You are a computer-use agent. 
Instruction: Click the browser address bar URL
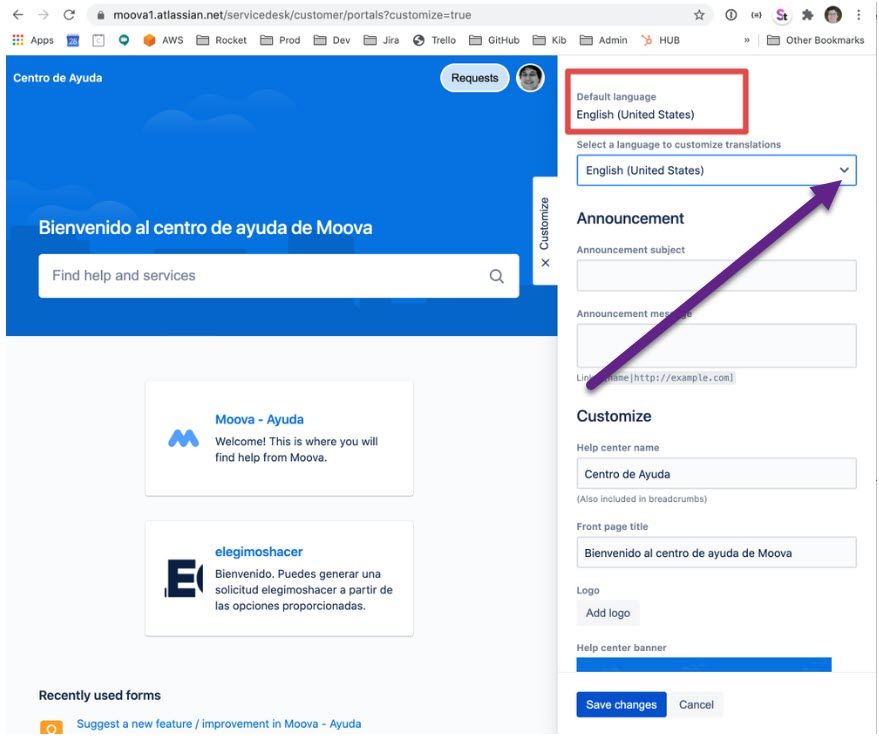[x=292, y=15]
